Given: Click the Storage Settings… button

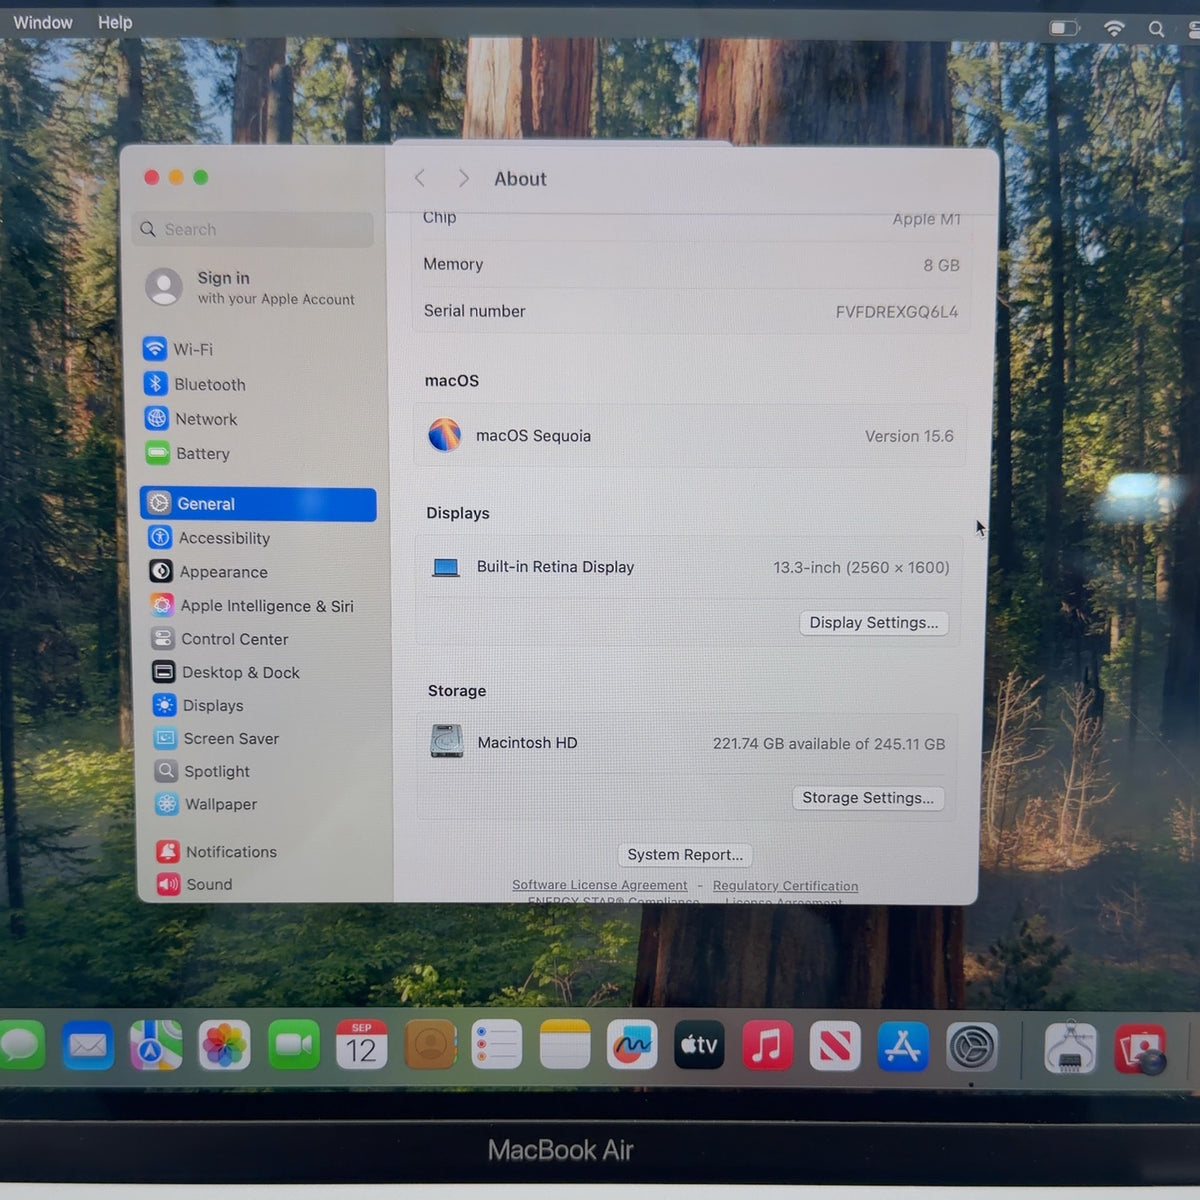Looking at the screenshot, I should (x=868, y=797).
